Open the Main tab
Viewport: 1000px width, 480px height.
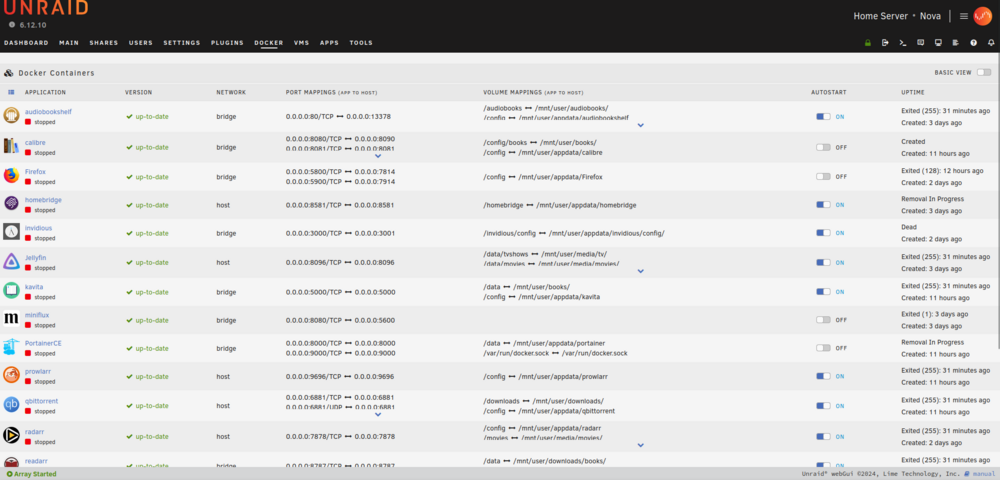tap(69, 43)
